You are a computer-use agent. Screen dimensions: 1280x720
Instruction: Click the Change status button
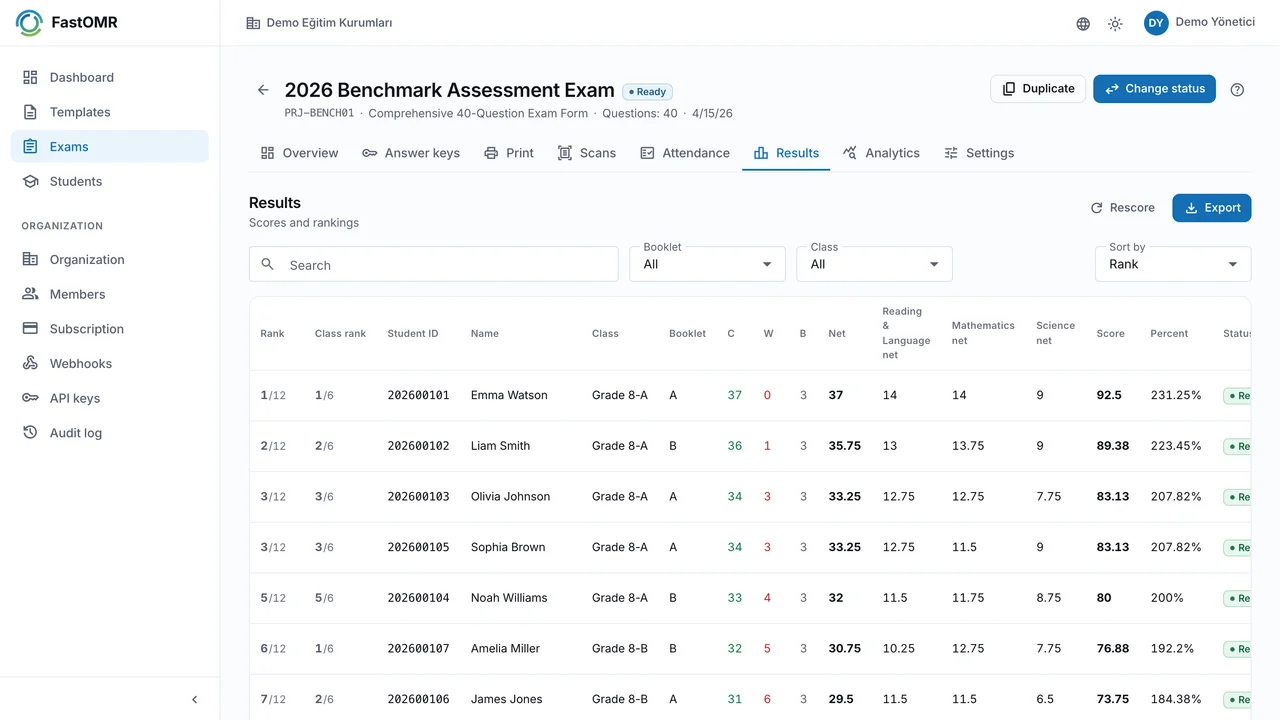[1154, 89]
